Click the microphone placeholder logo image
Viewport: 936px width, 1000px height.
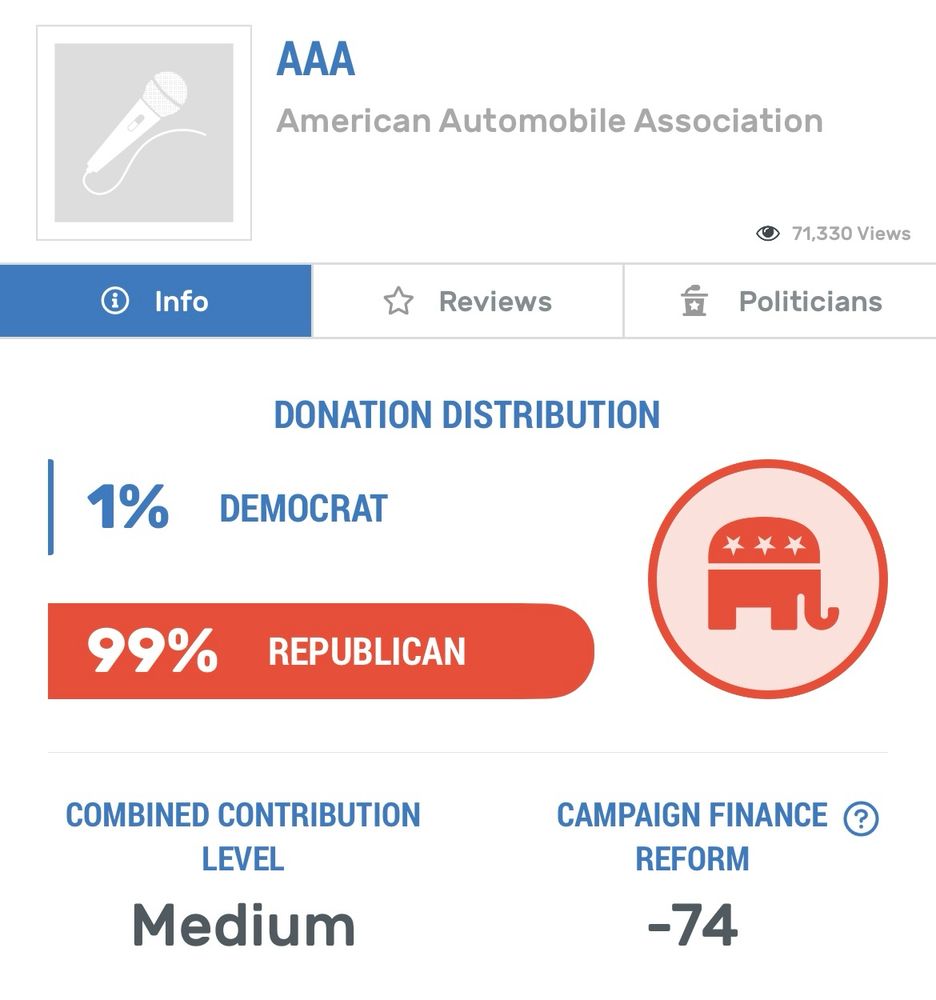click(144, 133)
